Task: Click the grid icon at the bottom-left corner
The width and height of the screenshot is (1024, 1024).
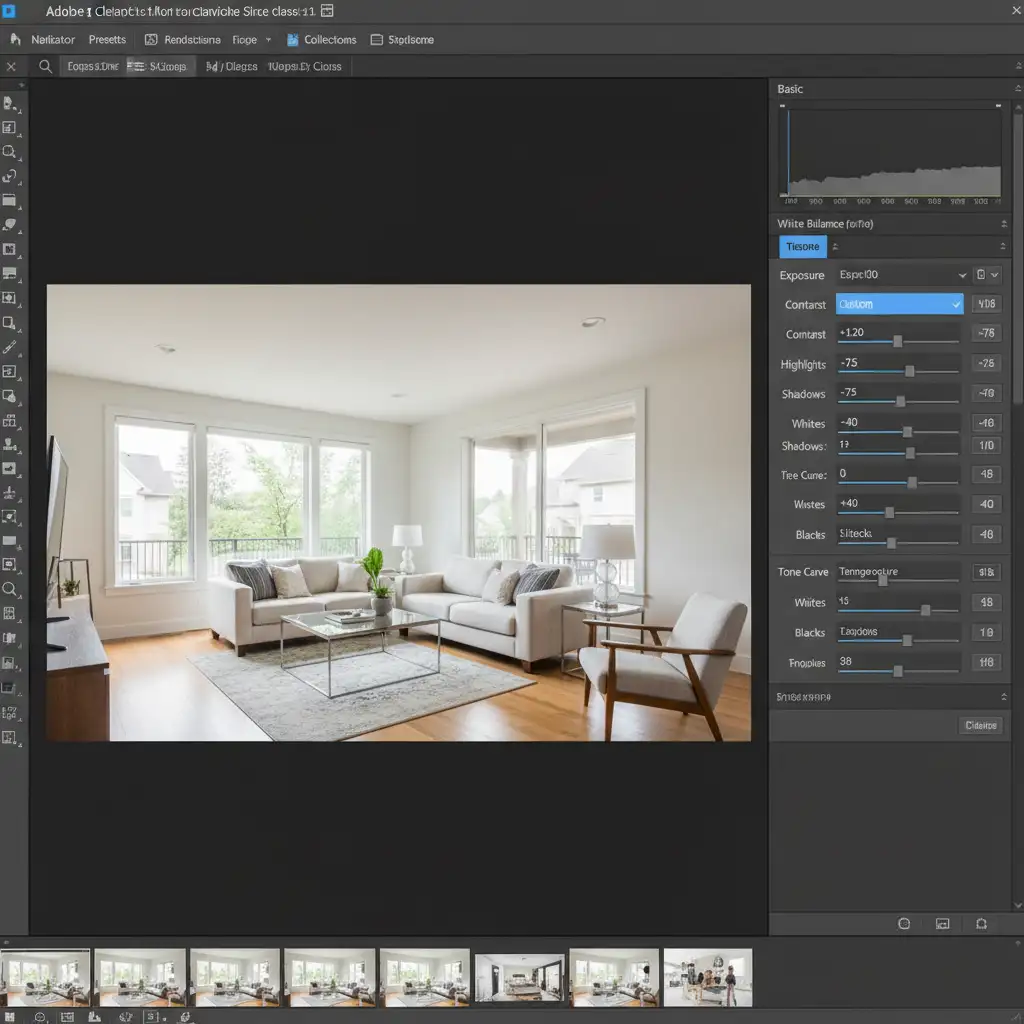Action: point(10,1017)
